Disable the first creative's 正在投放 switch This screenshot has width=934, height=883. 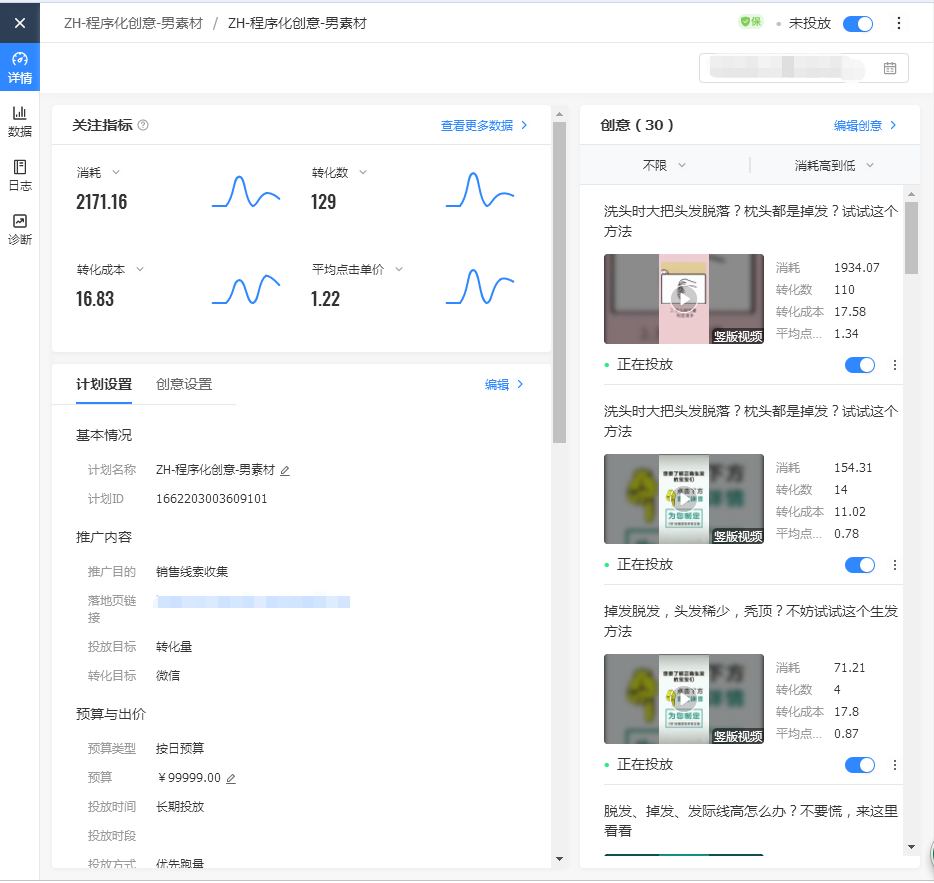860,364
